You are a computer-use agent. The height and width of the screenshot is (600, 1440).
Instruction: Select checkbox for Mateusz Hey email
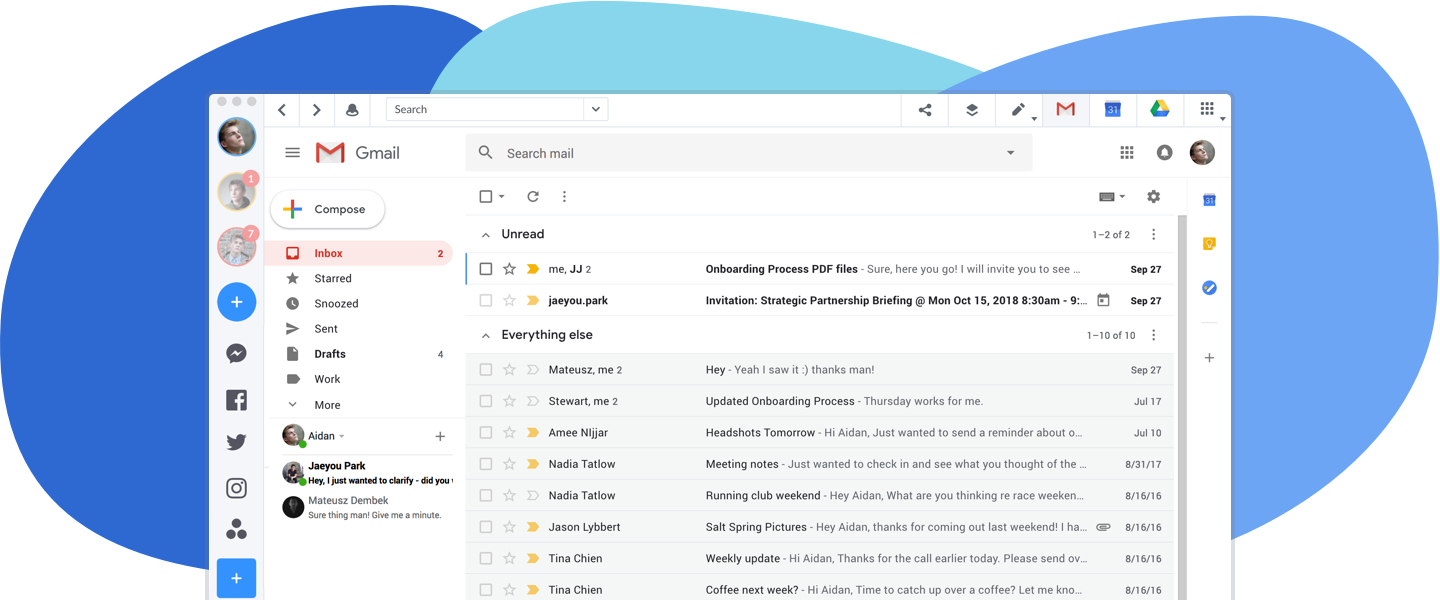coord(486,370)
